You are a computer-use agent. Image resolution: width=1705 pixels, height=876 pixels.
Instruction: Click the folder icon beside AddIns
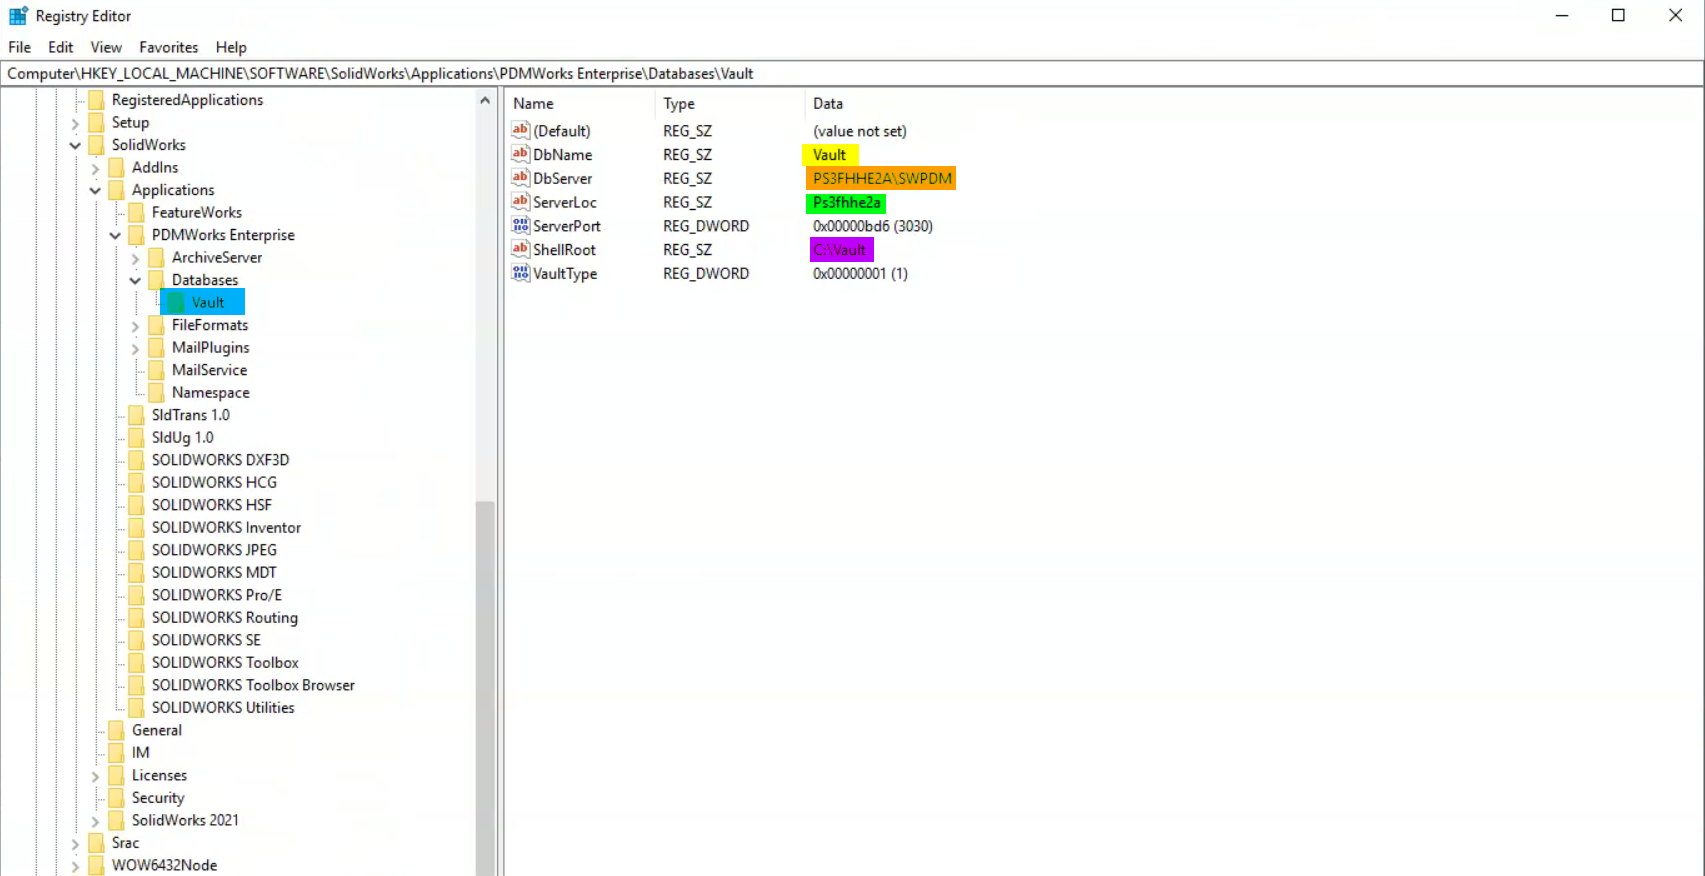coord(116,167)
